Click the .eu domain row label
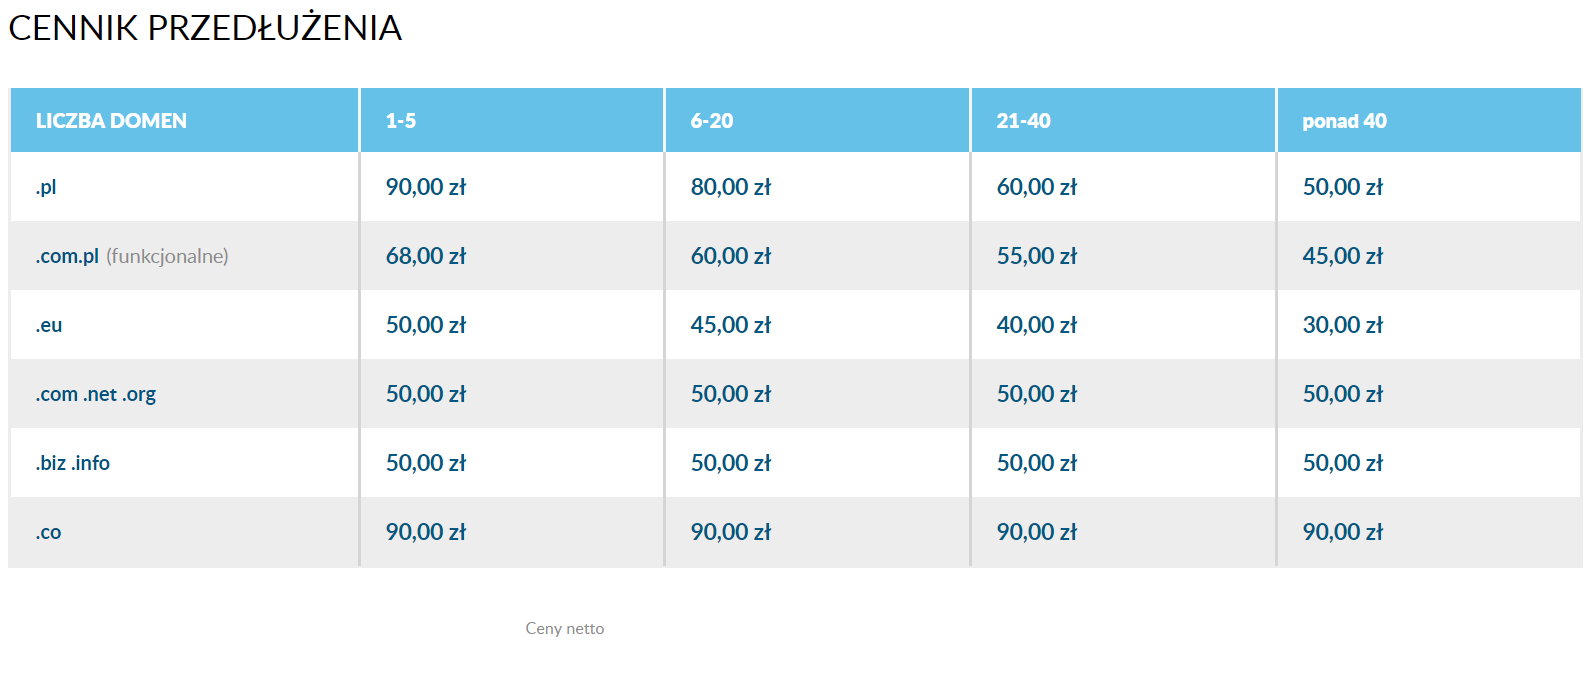This screenshot has height=679, width=1586. [x=49, y=325]
